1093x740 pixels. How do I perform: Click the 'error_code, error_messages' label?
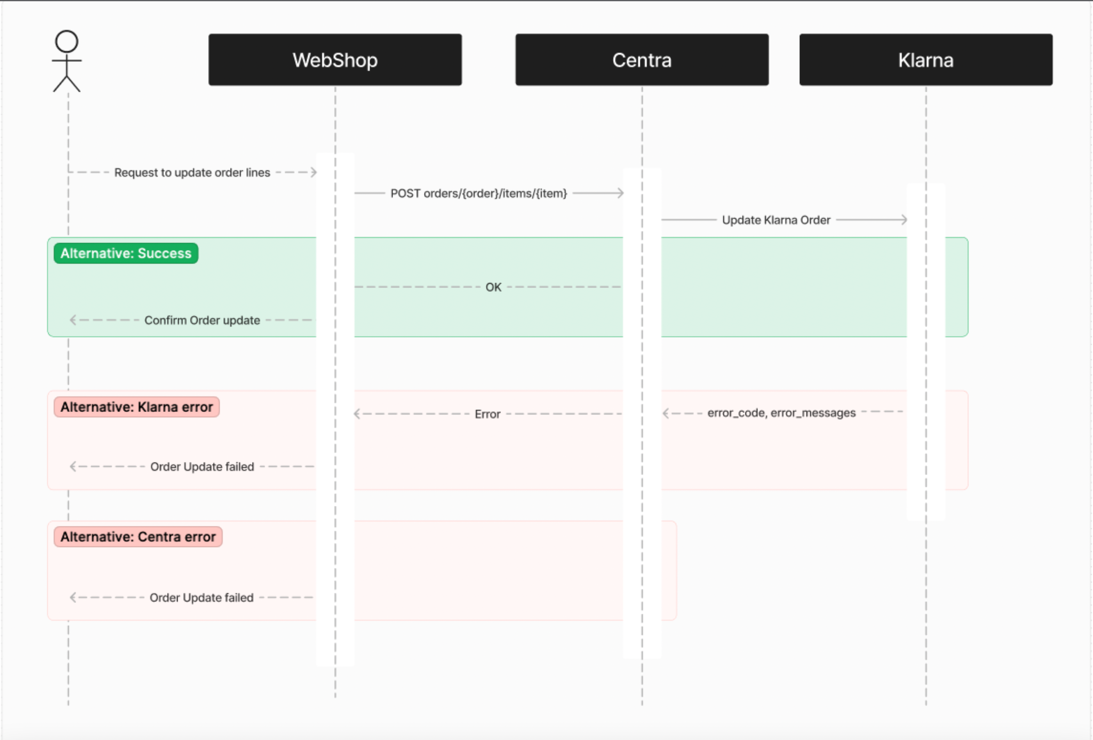tap(781, 413)
